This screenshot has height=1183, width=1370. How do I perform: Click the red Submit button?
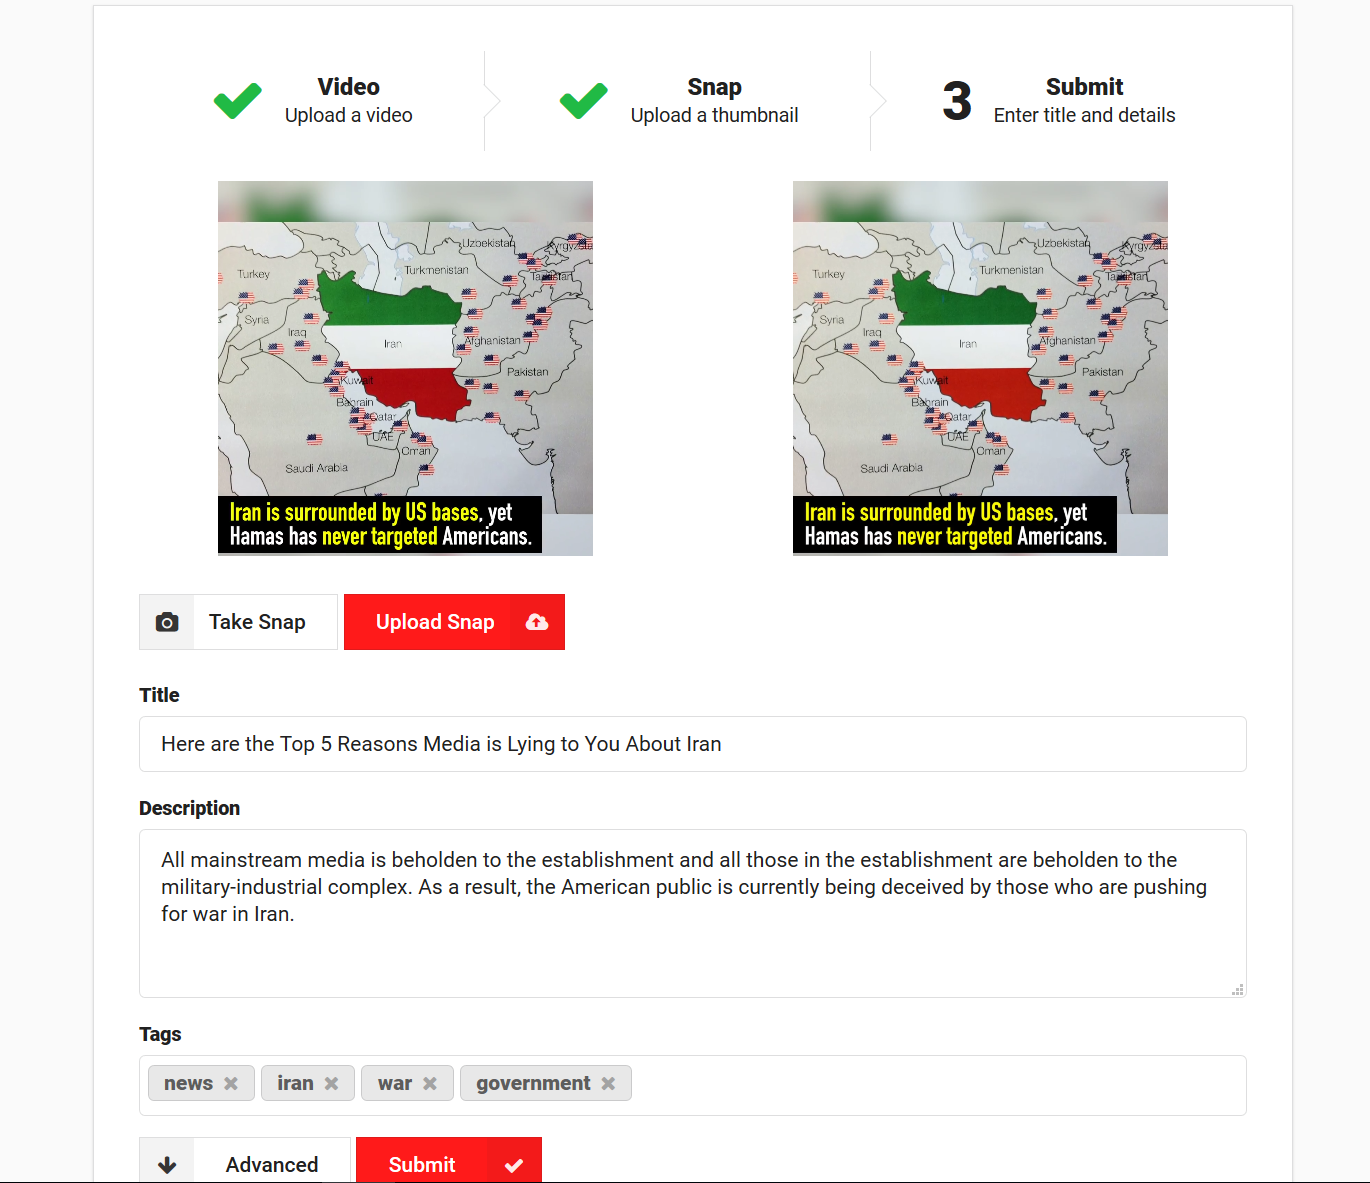coord(449,1161)
